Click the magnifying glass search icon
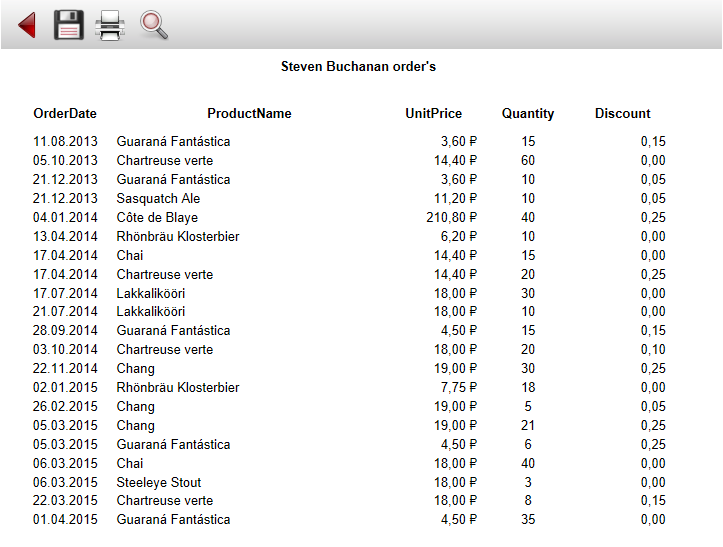The image size is (723, 547). 154,25
